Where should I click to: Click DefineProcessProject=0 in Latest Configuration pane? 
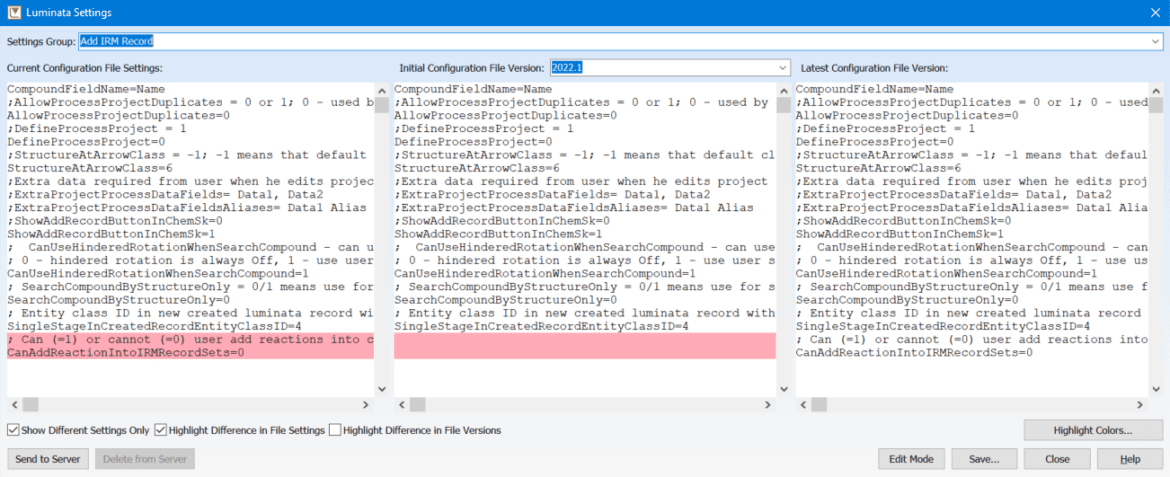click(875, 142)
